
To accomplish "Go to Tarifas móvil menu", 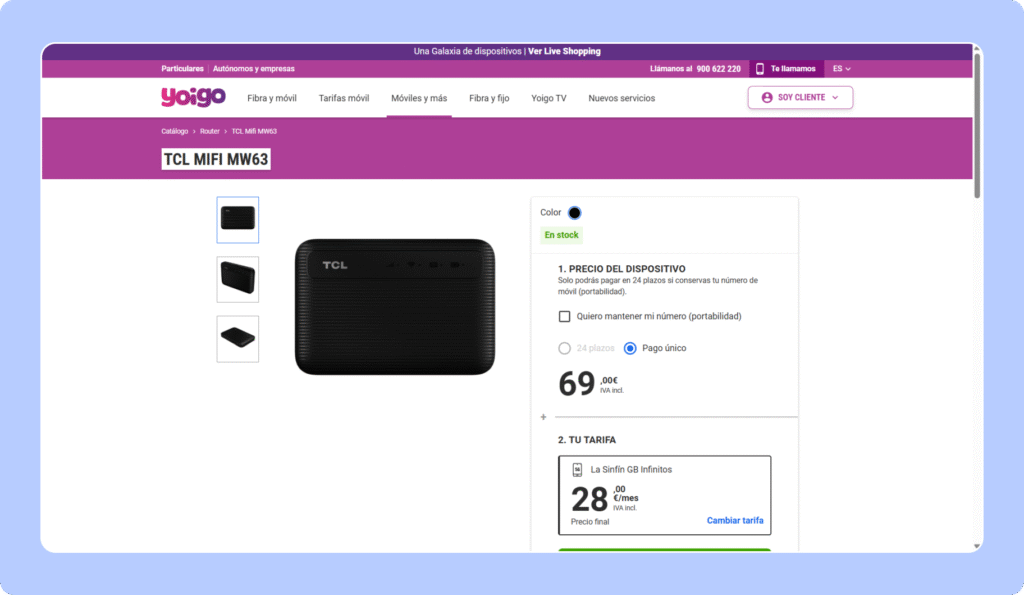I will coord(344,98).
